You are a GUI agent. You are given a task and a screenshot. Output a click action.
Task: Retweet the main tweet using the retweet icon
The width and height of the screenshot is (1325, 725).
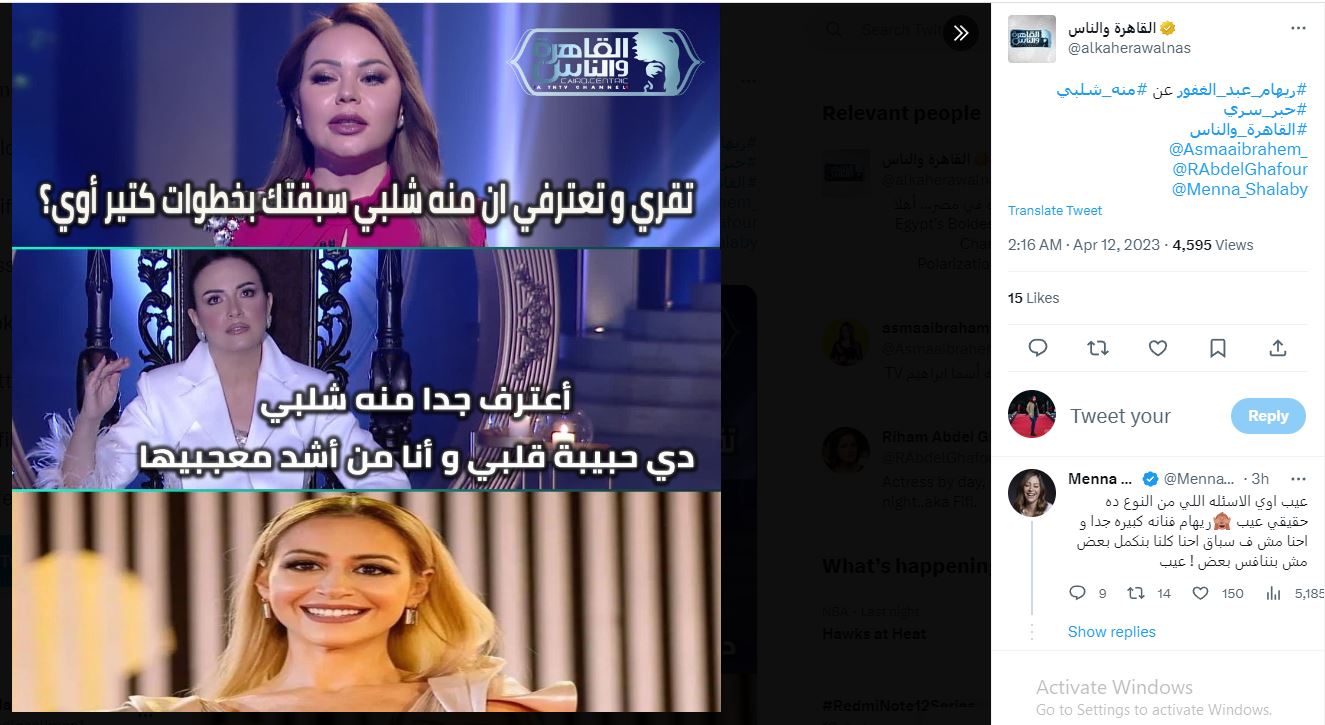point(1098,348)
